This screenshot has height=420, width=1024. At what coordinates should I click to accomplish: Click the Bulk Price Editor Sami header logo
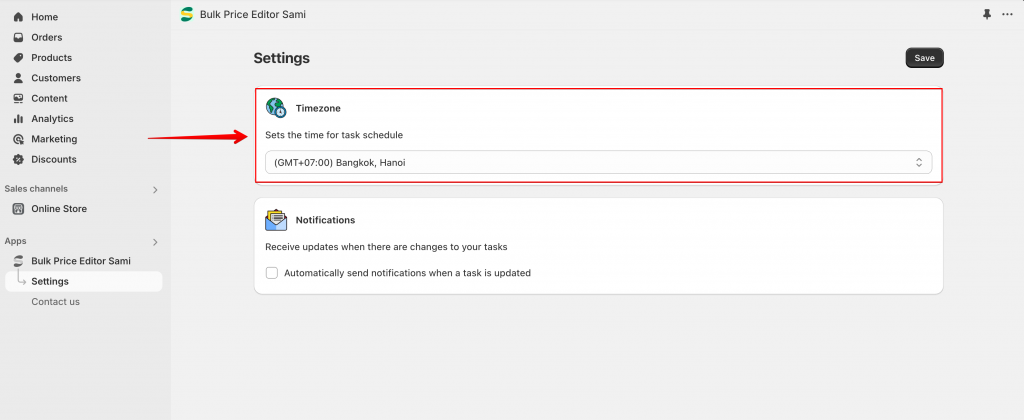pos(187,14)
